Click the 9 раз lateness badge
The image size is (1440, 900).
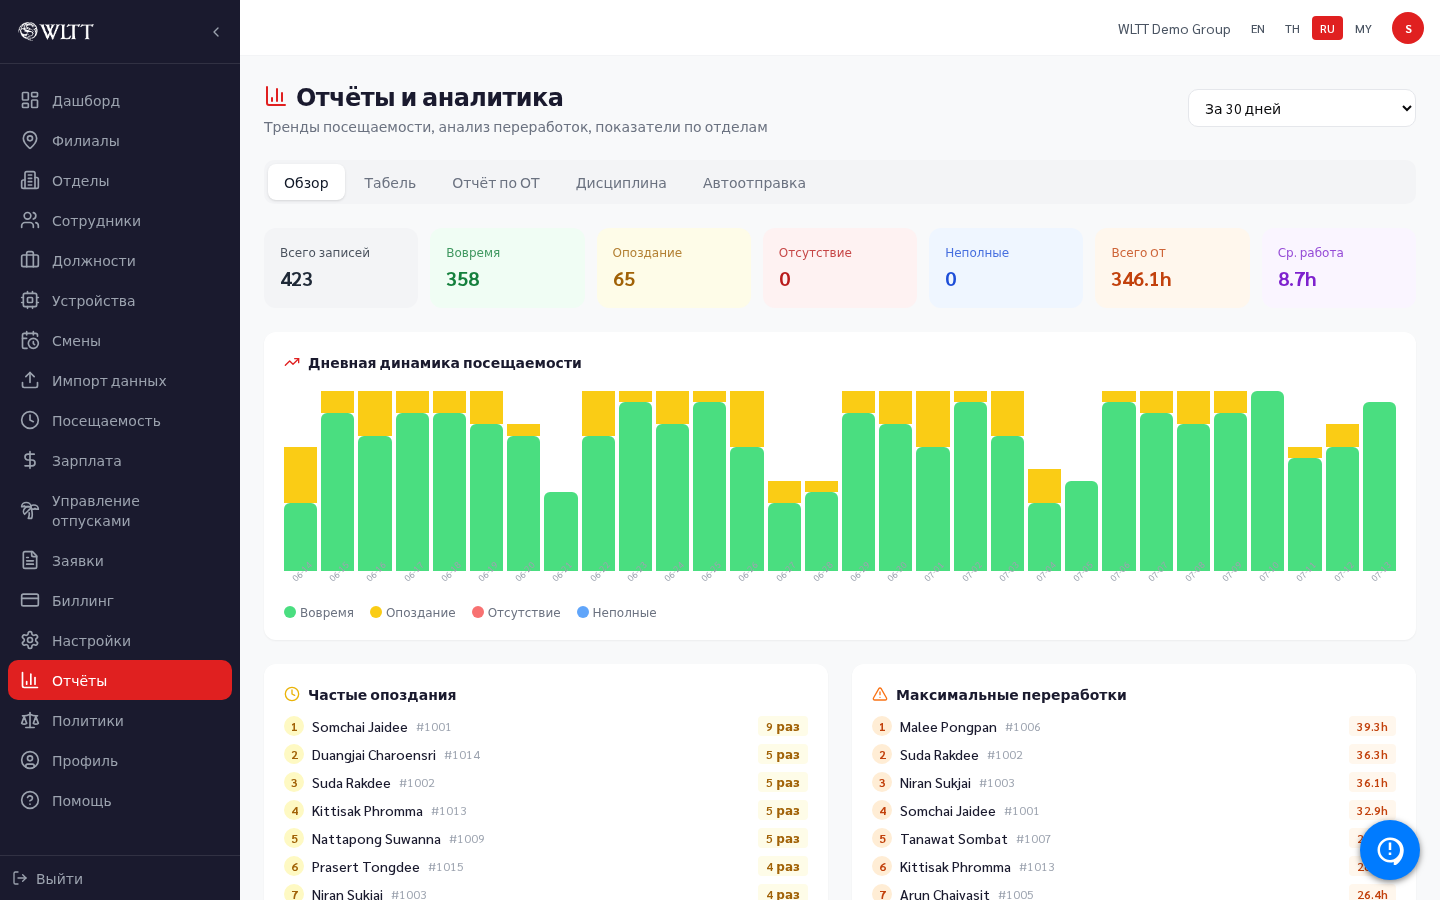[x=783, y=727]
